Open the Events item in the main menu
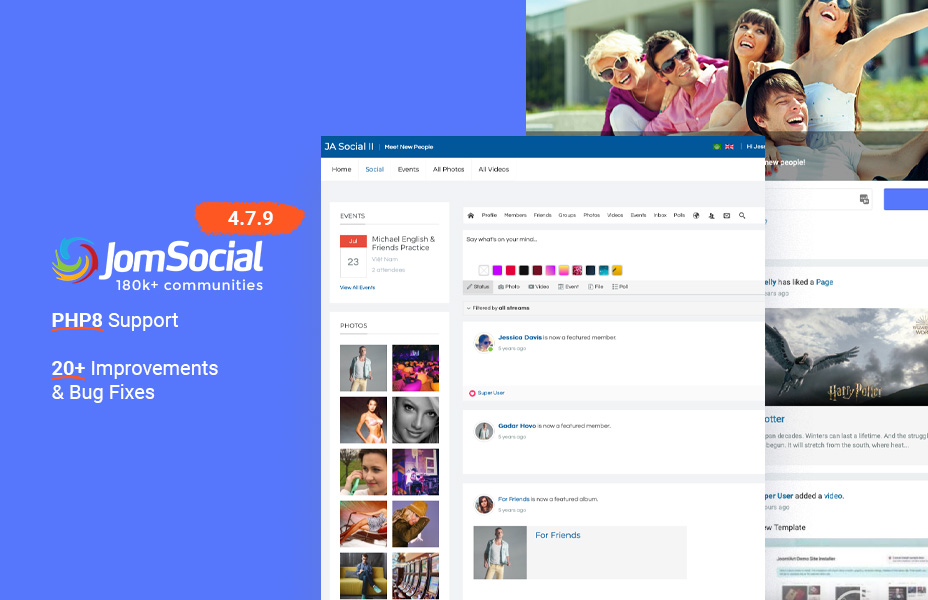The height and width of the screenshot is (600, 928). (x=408, y=169)
